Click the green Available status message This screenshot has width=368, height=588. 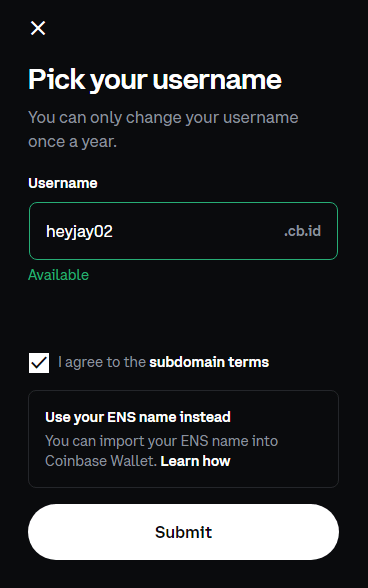59,275
